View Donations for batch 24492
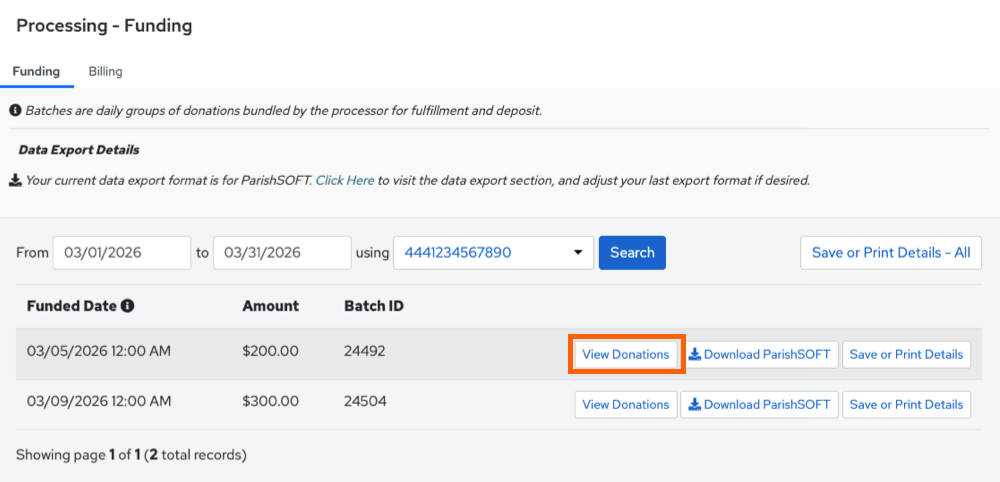1000x482 pixels. pos(626,354)
